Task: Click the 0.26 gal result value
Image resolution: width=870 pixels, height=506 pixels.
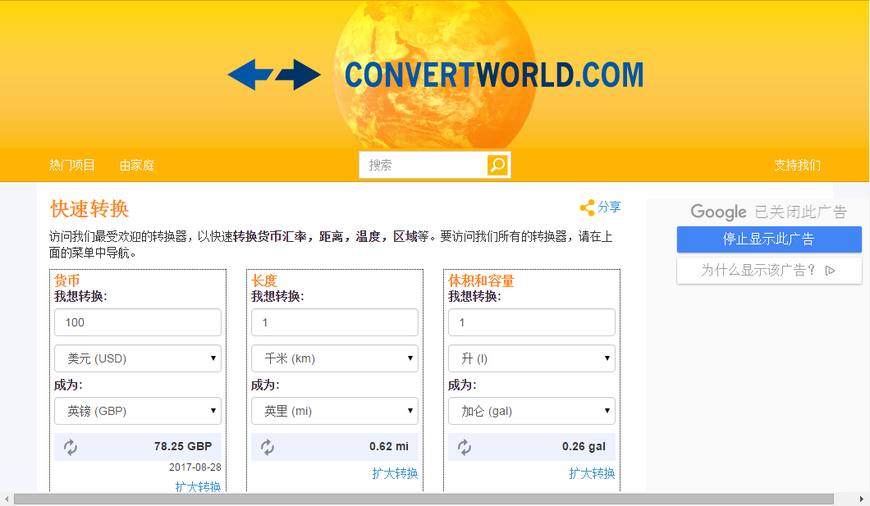Action: click(584, 446)
